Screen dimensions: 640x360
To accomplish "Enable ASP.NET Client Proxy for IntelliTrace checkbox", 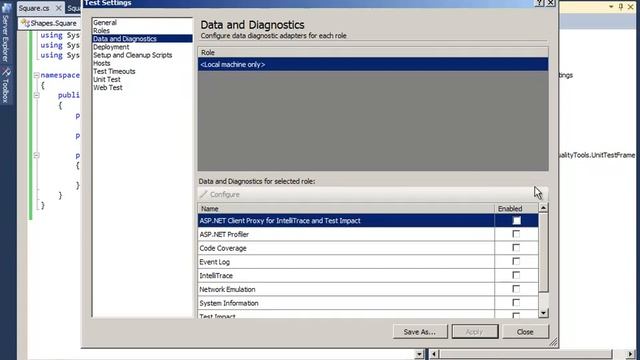I will [x=516, y=220].
